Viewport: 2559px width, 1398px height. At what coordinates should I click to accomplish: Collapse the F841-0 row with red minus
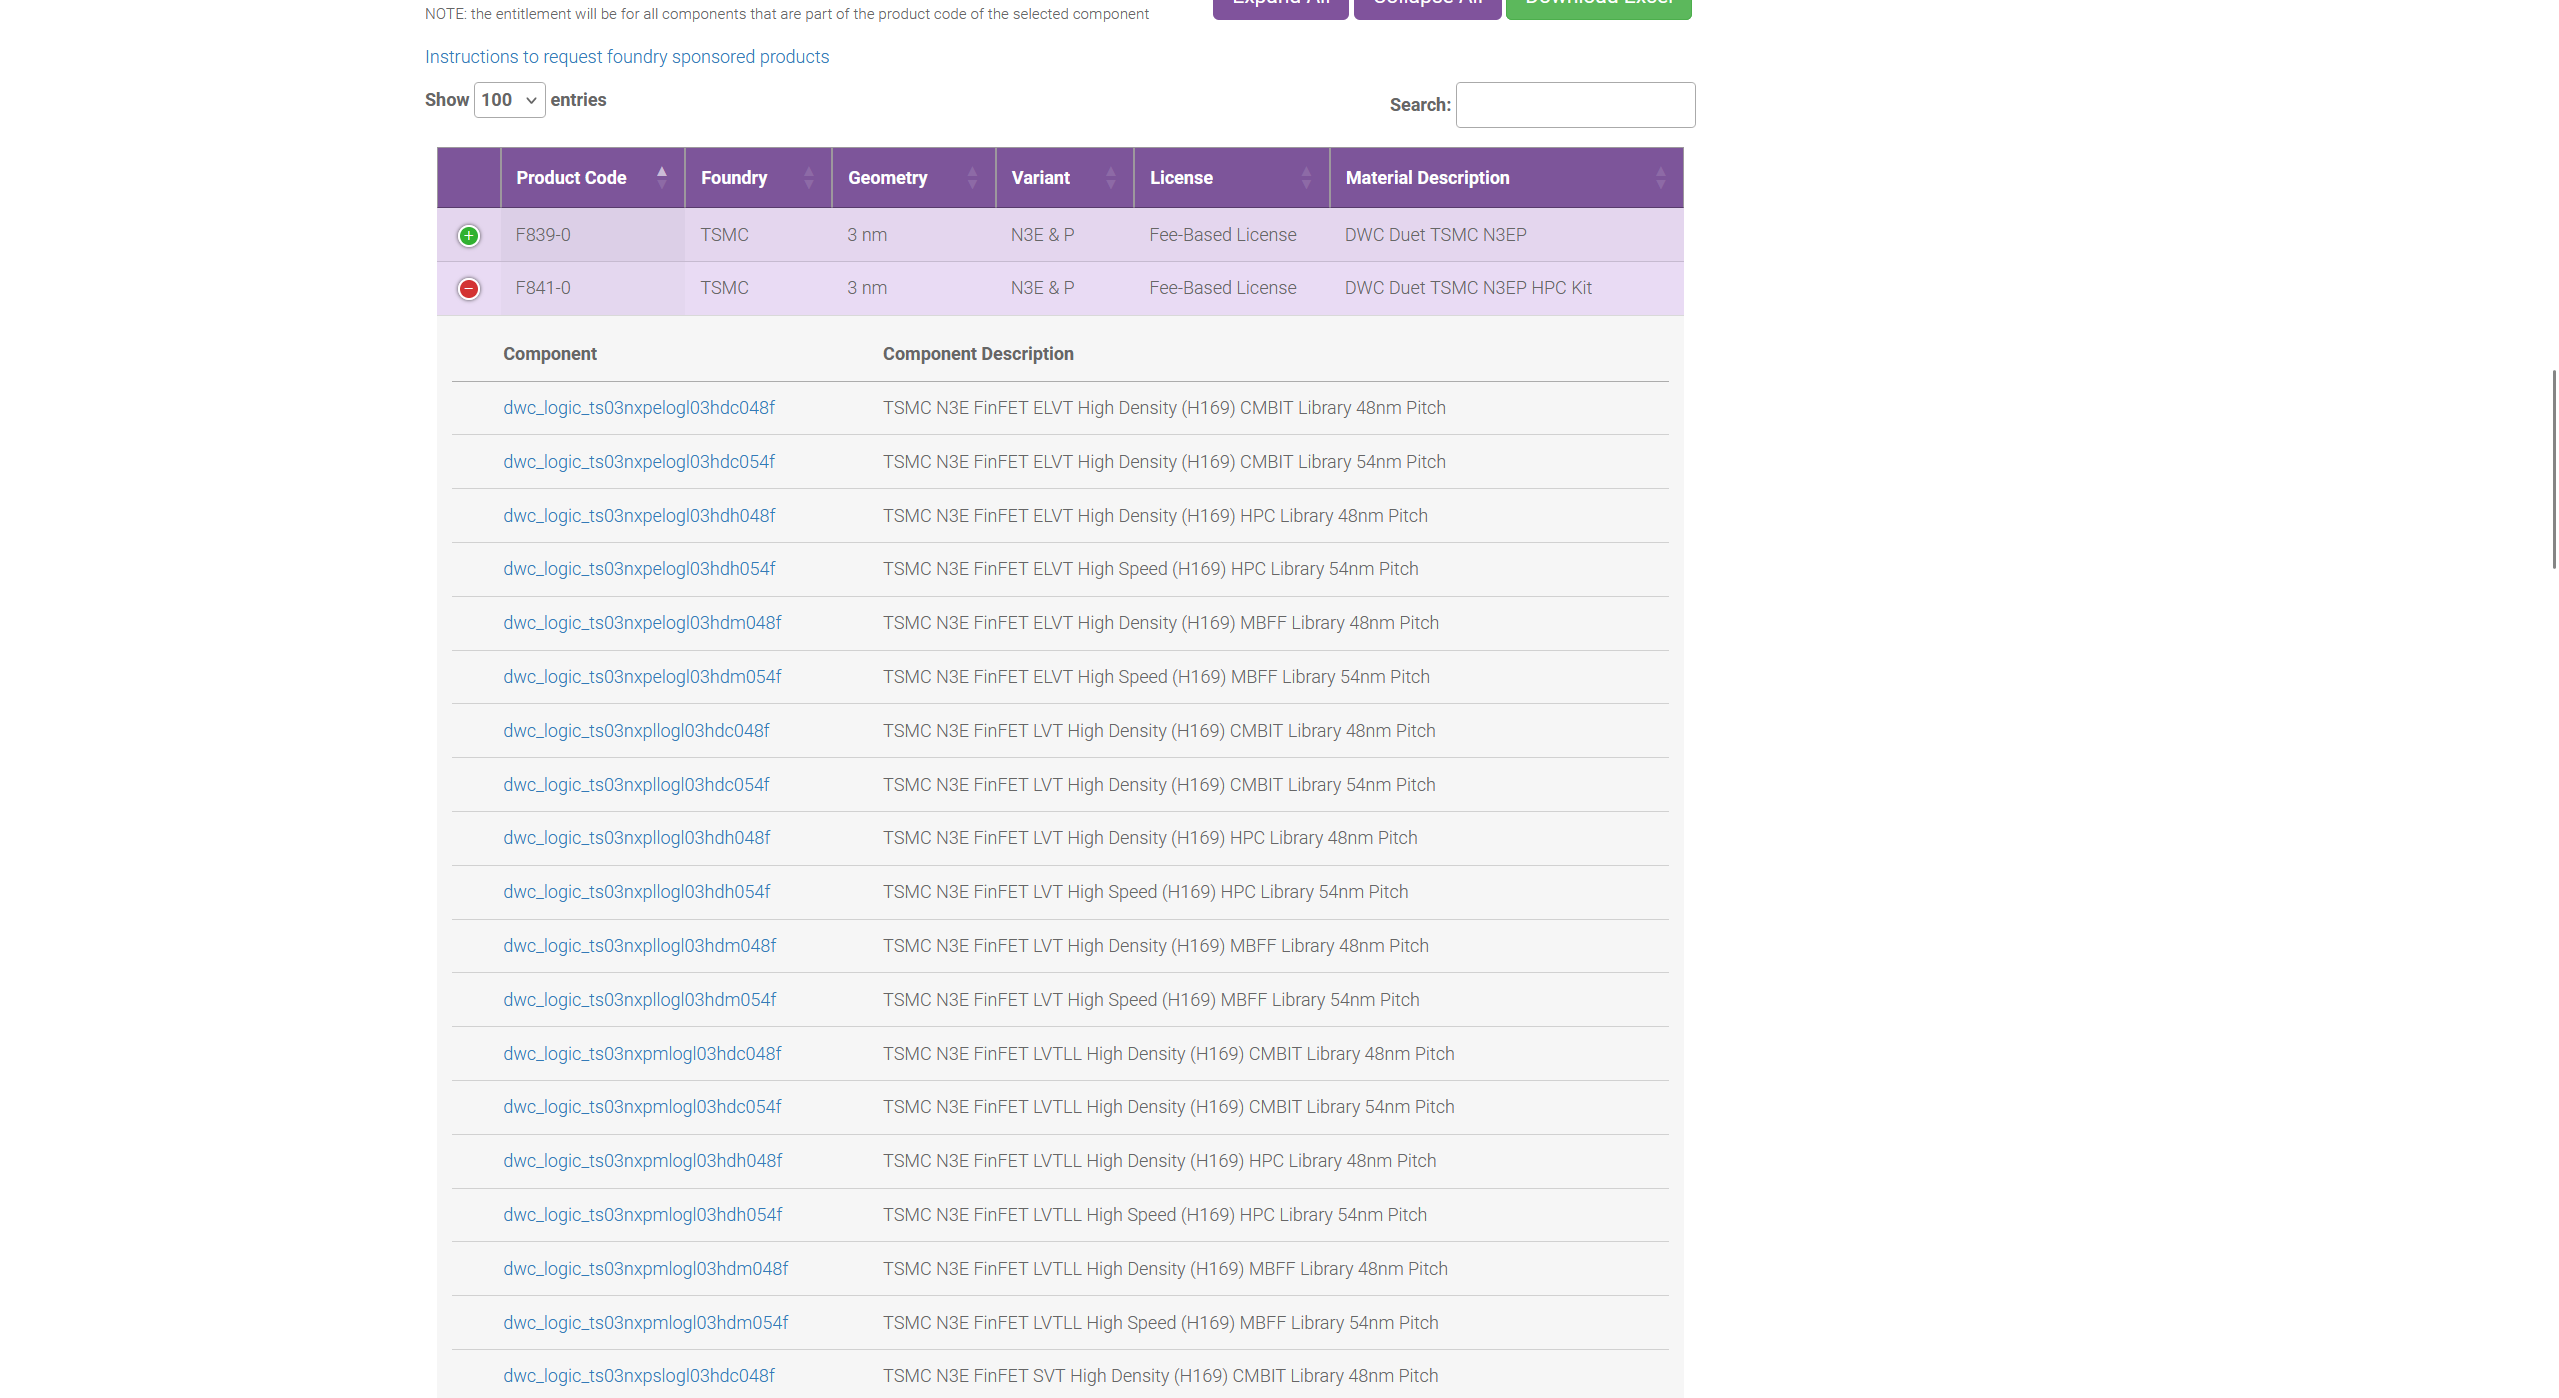pyautogui.click(x=468, y=289)
